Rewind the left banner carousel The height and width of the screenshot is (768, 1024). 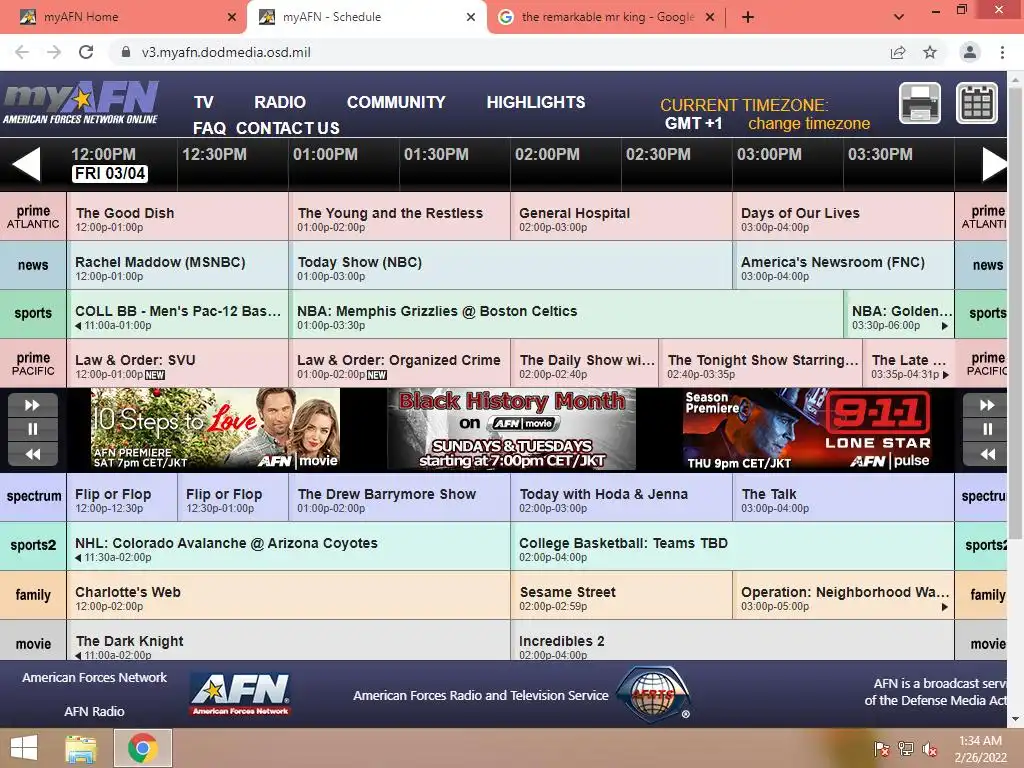click(x=33, y=454)
